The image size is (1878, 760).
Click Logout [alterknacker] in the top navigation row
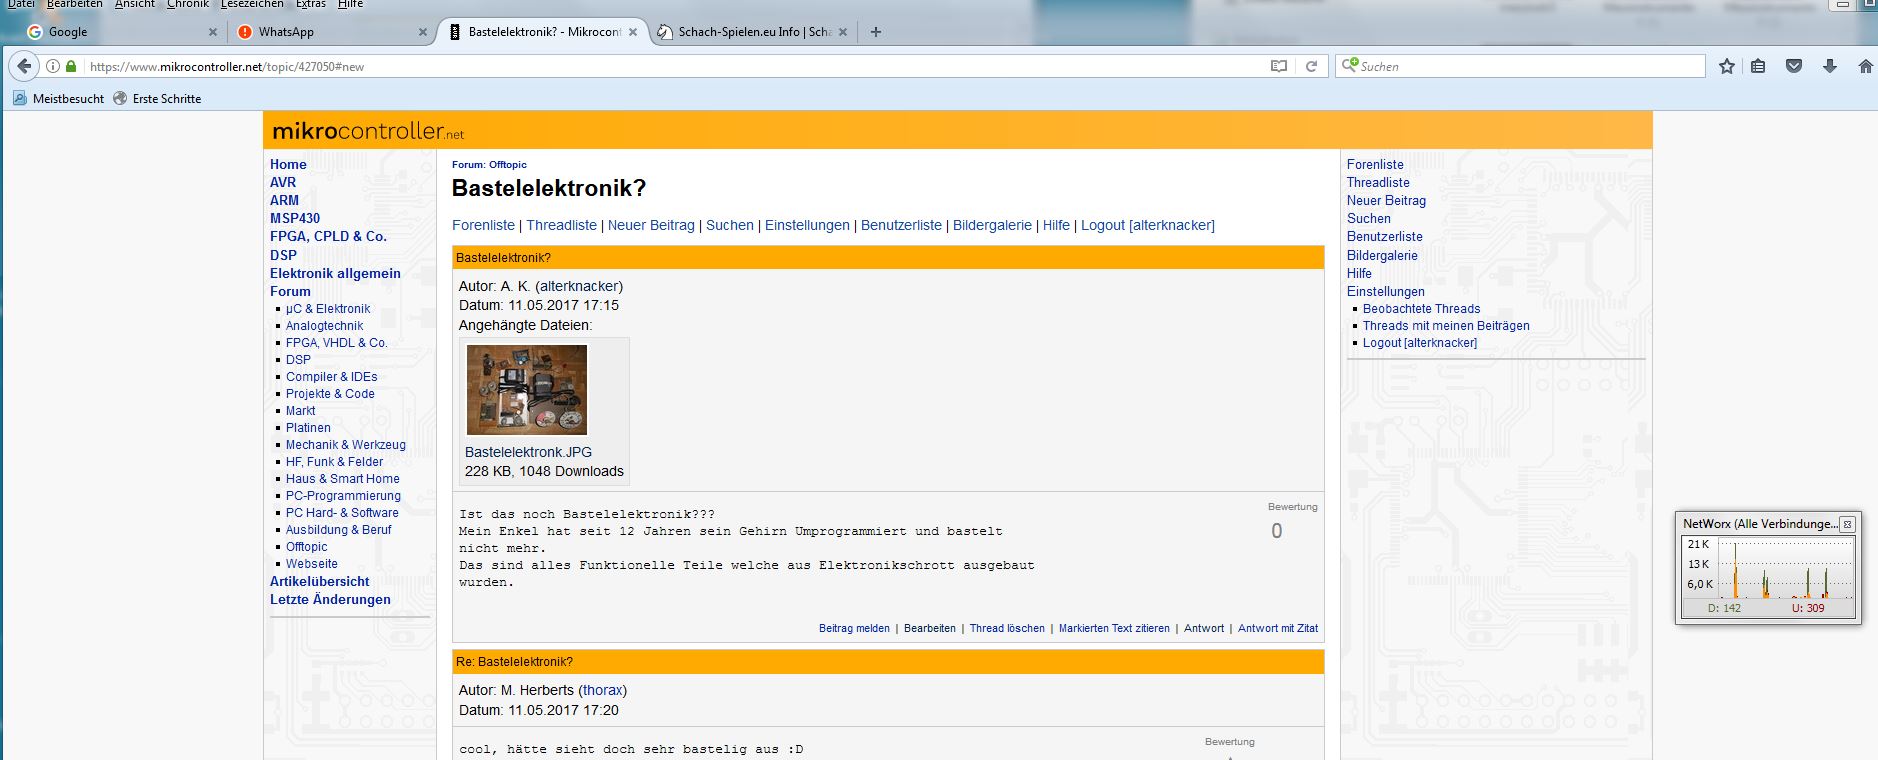pos(1148,225)
